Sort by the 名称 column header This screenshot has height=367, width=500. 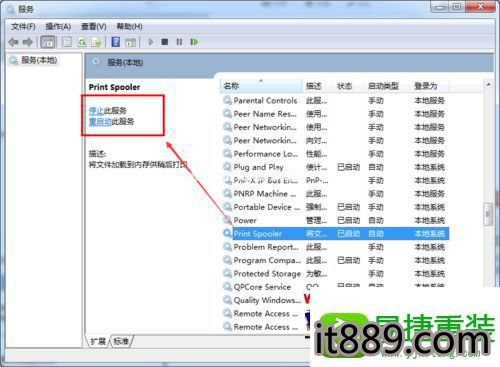pyautogui.click(x=261, y=86)
